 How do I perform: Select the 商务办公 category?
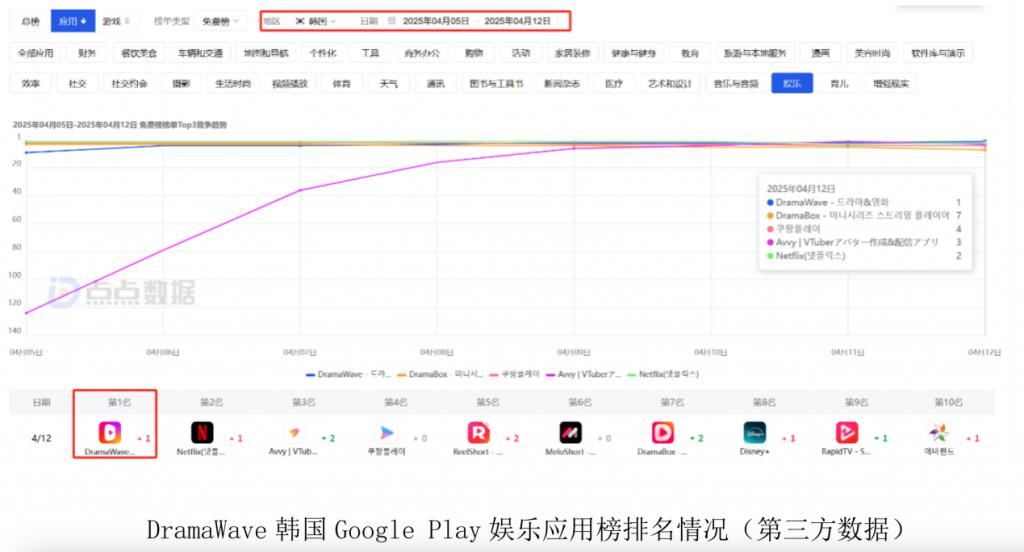[x=422, y=53]
